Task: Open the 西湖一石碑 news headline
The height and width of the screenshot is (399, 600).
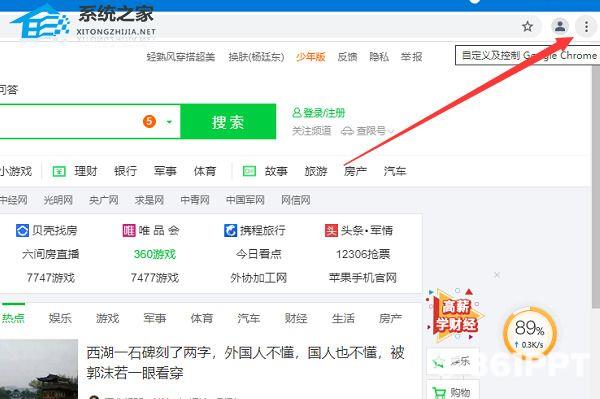Action: [x=245, y=362]
